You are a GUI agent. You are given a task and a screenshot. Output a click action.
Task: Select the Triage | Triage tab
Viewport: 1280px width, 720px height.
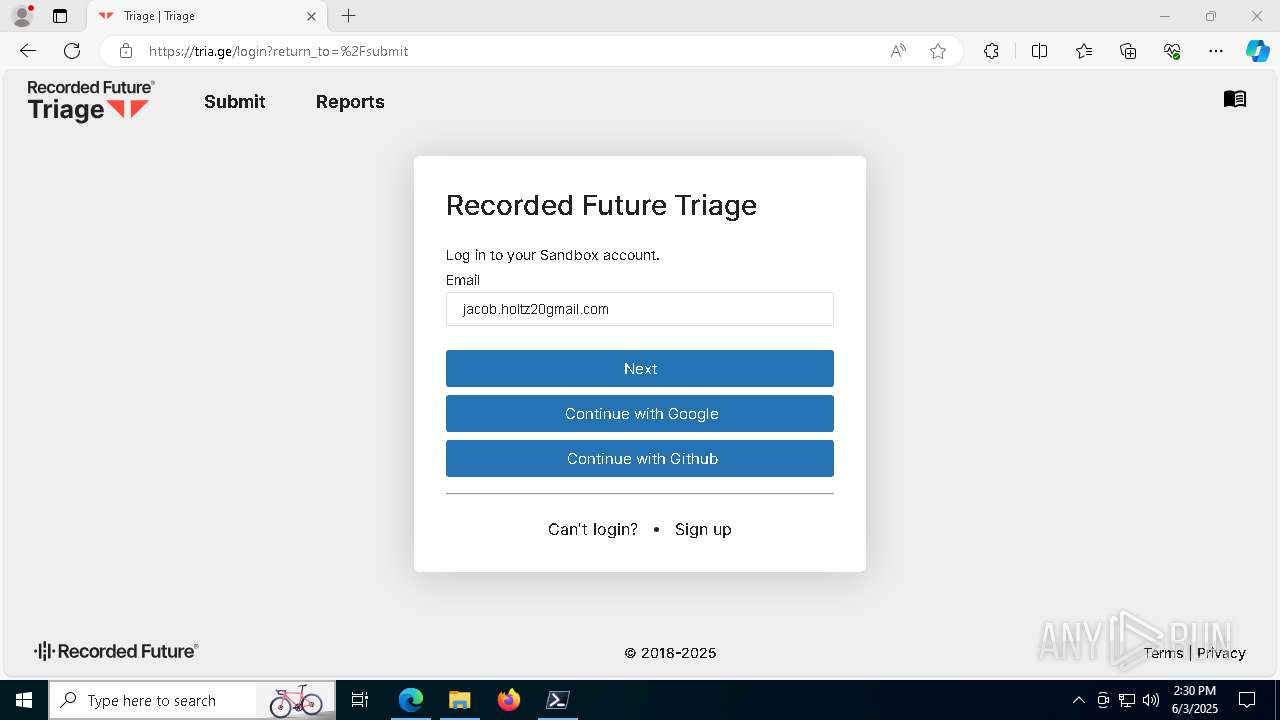click(x=207, y=16)
